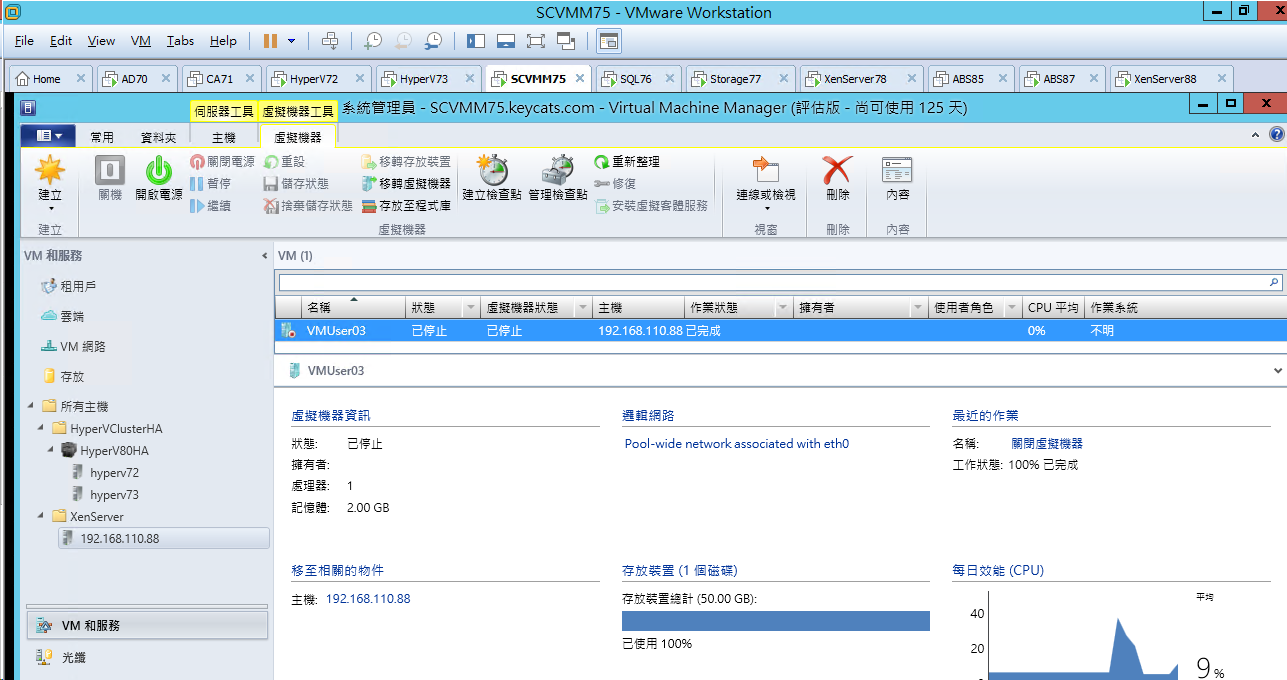1287x680 pixels.
Task: Click VMware unity mode icon
Action: tap(566, 41)
